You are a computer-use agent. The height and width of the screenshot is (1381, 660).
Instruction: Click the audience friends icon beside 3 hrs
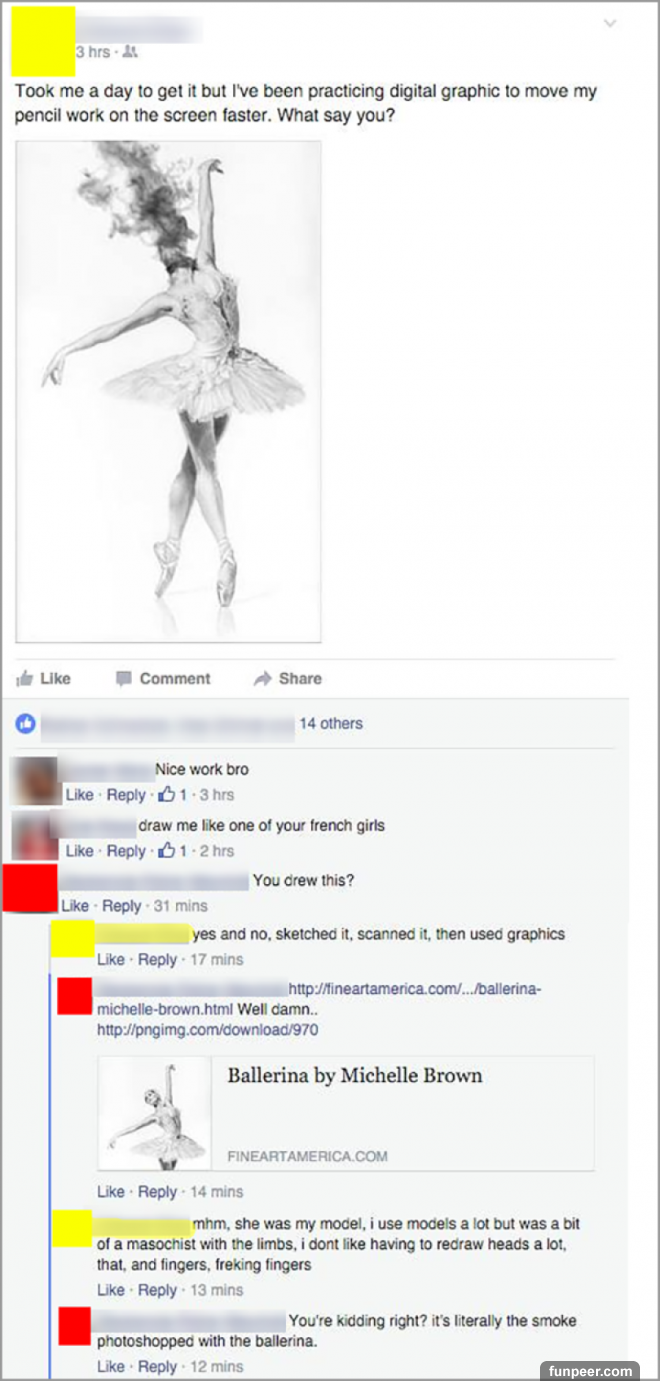point(128,53)
